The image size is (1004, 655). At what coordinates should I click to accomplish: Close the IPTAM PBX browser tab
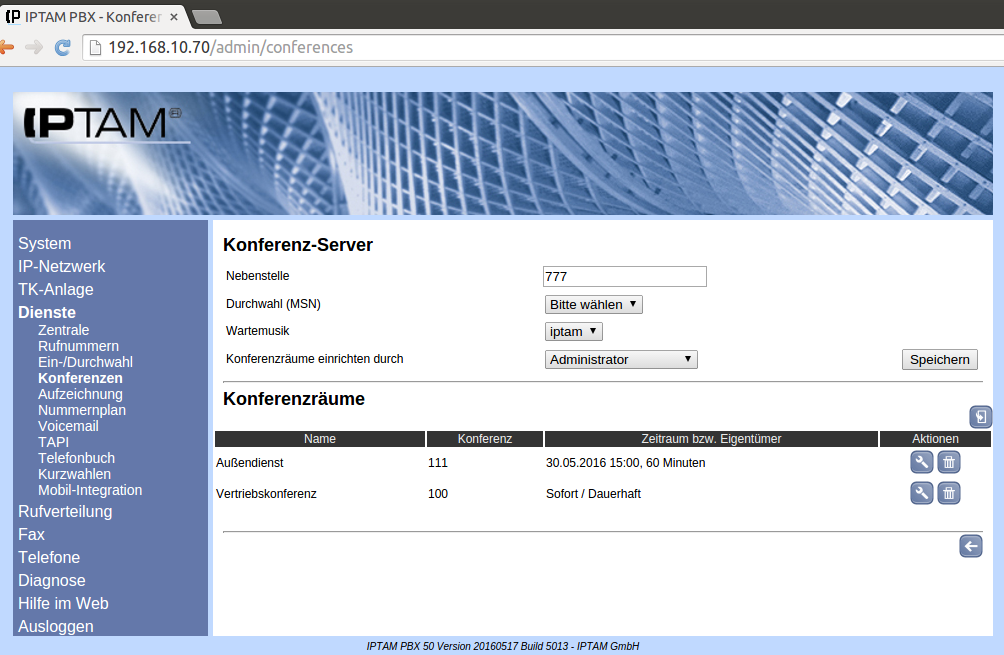point(173,17)
